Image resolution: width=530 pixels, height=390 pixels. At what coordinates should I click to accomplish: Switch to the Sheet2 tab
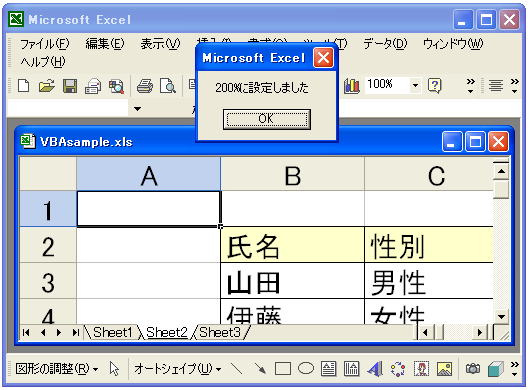[x=167, y=332]
